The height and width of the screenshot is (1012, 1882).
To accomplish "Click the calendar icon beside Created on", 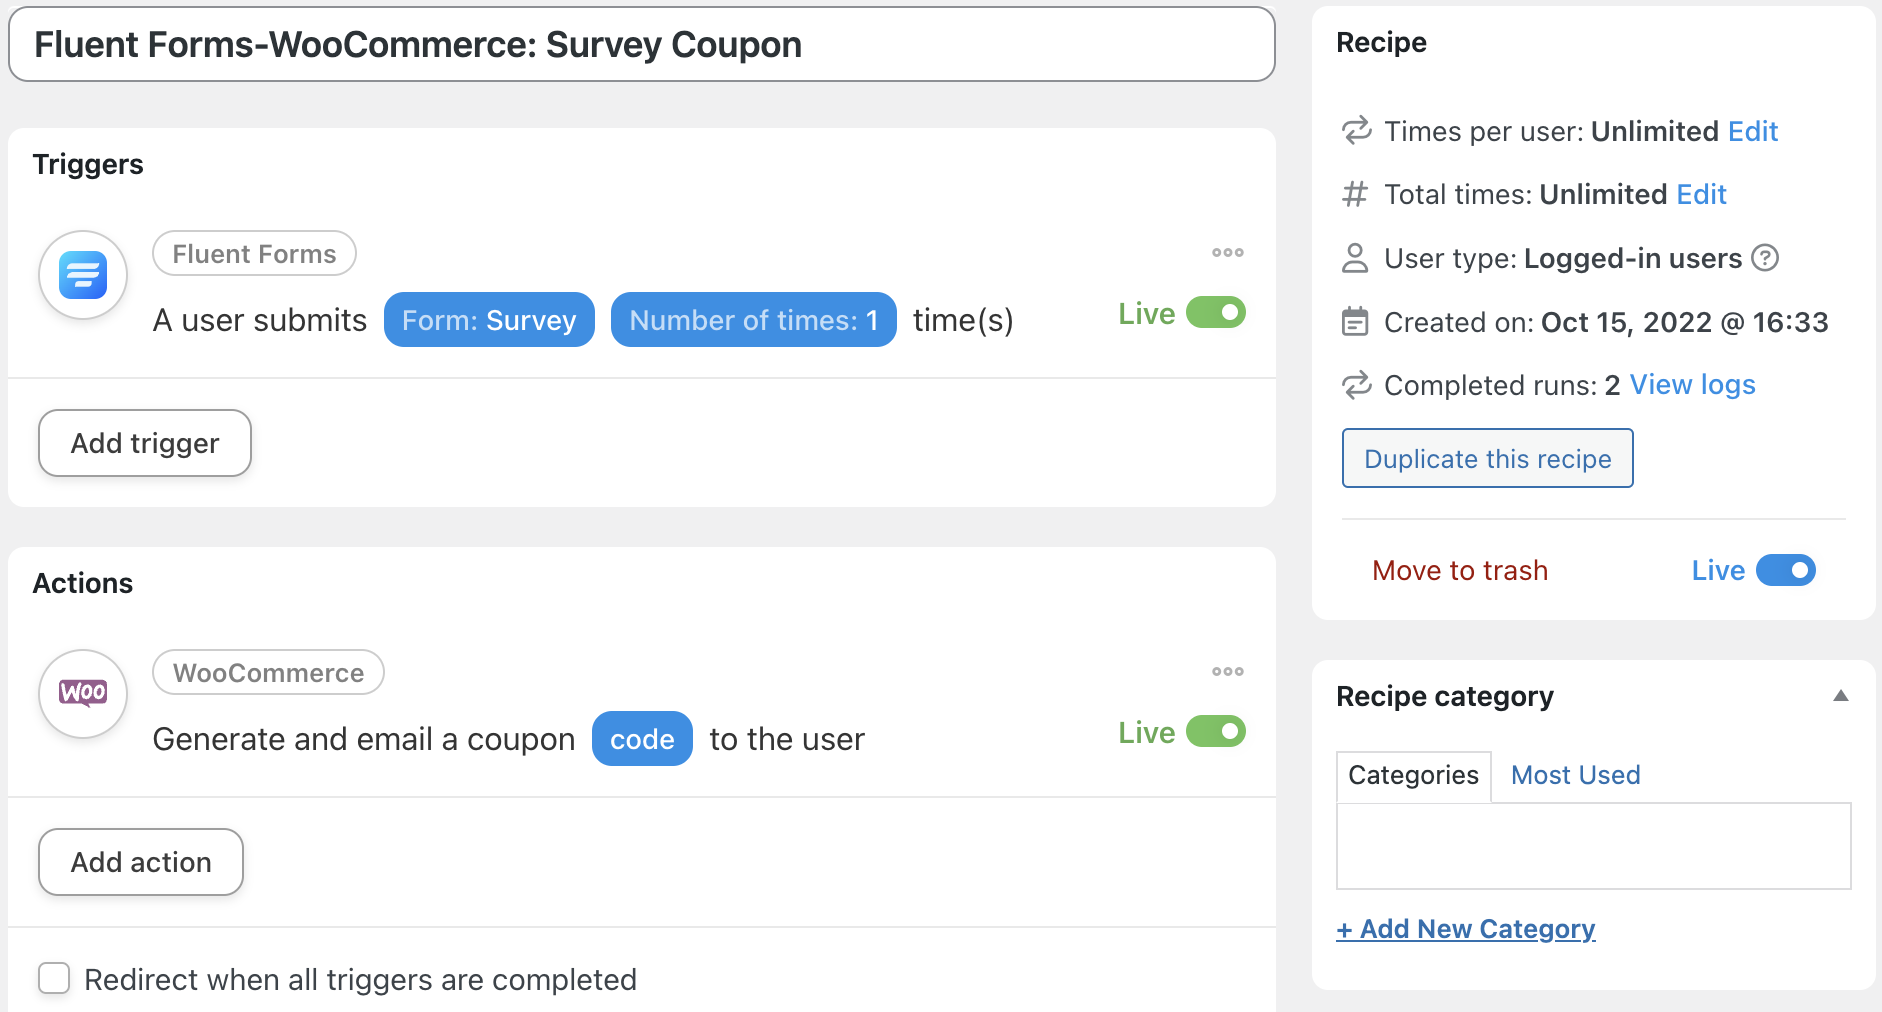I will click(1355, 322).
